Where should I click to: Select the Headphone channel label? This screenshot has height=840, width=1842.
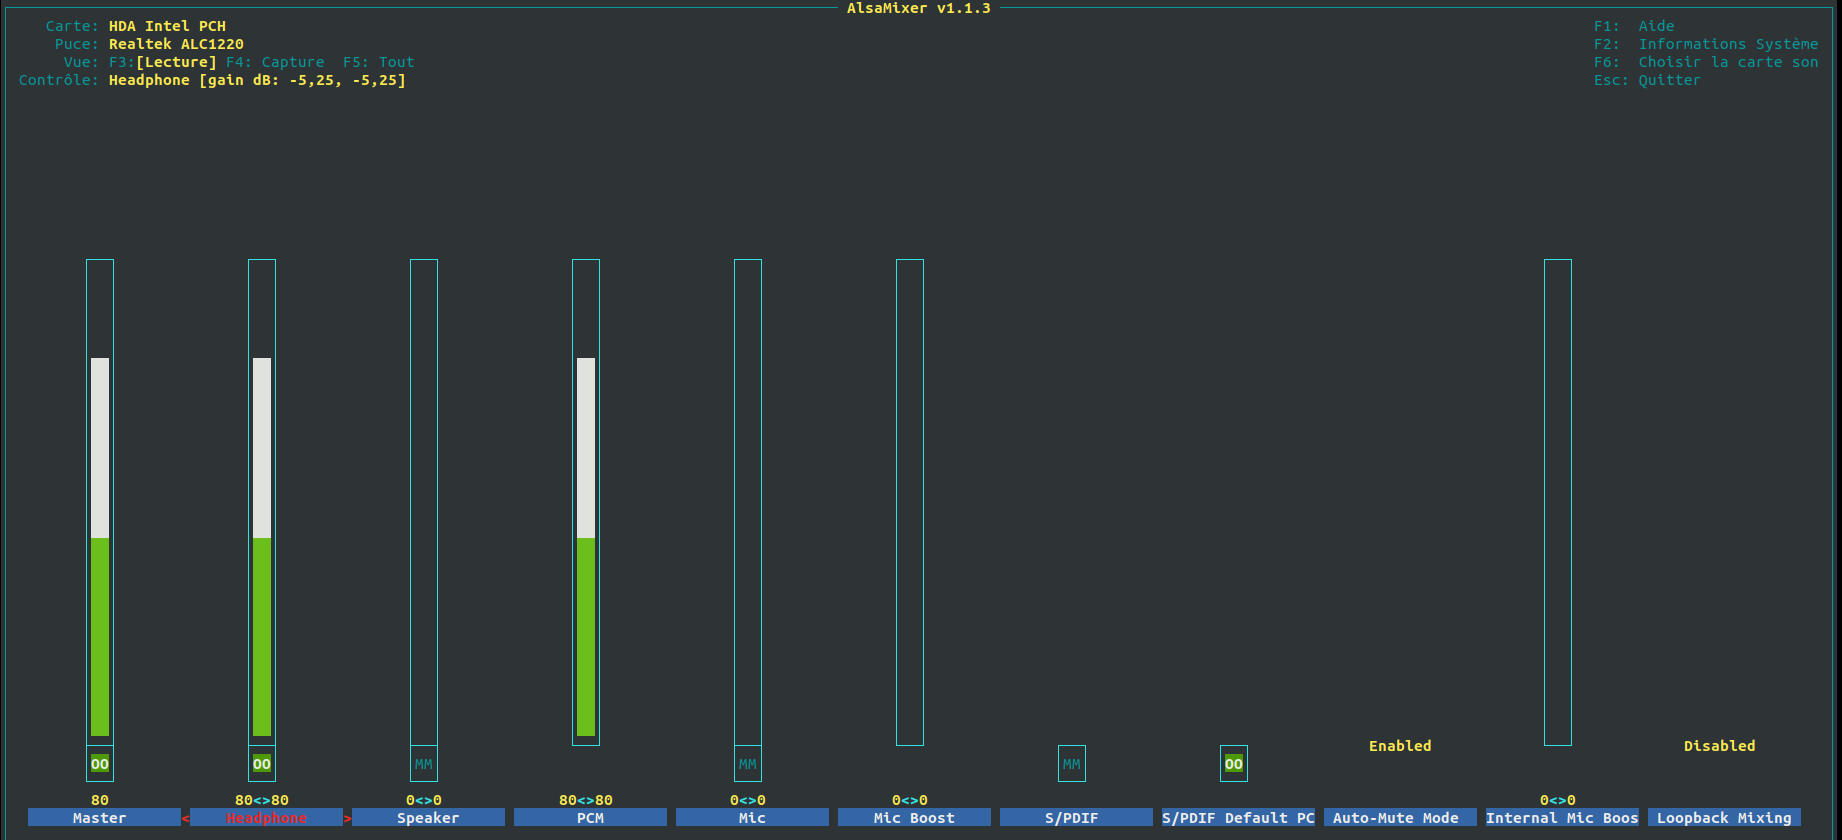(266, 818)
